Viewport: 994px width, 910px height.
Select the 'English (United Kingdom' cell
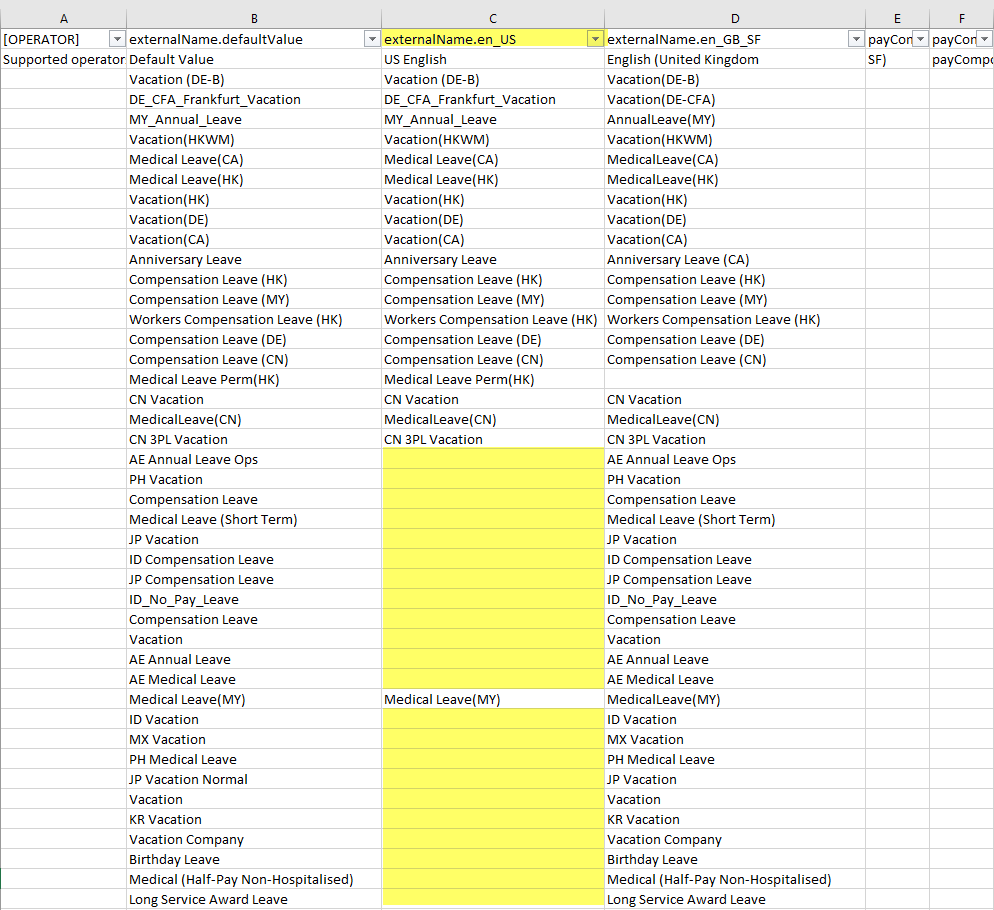point(735,60)
